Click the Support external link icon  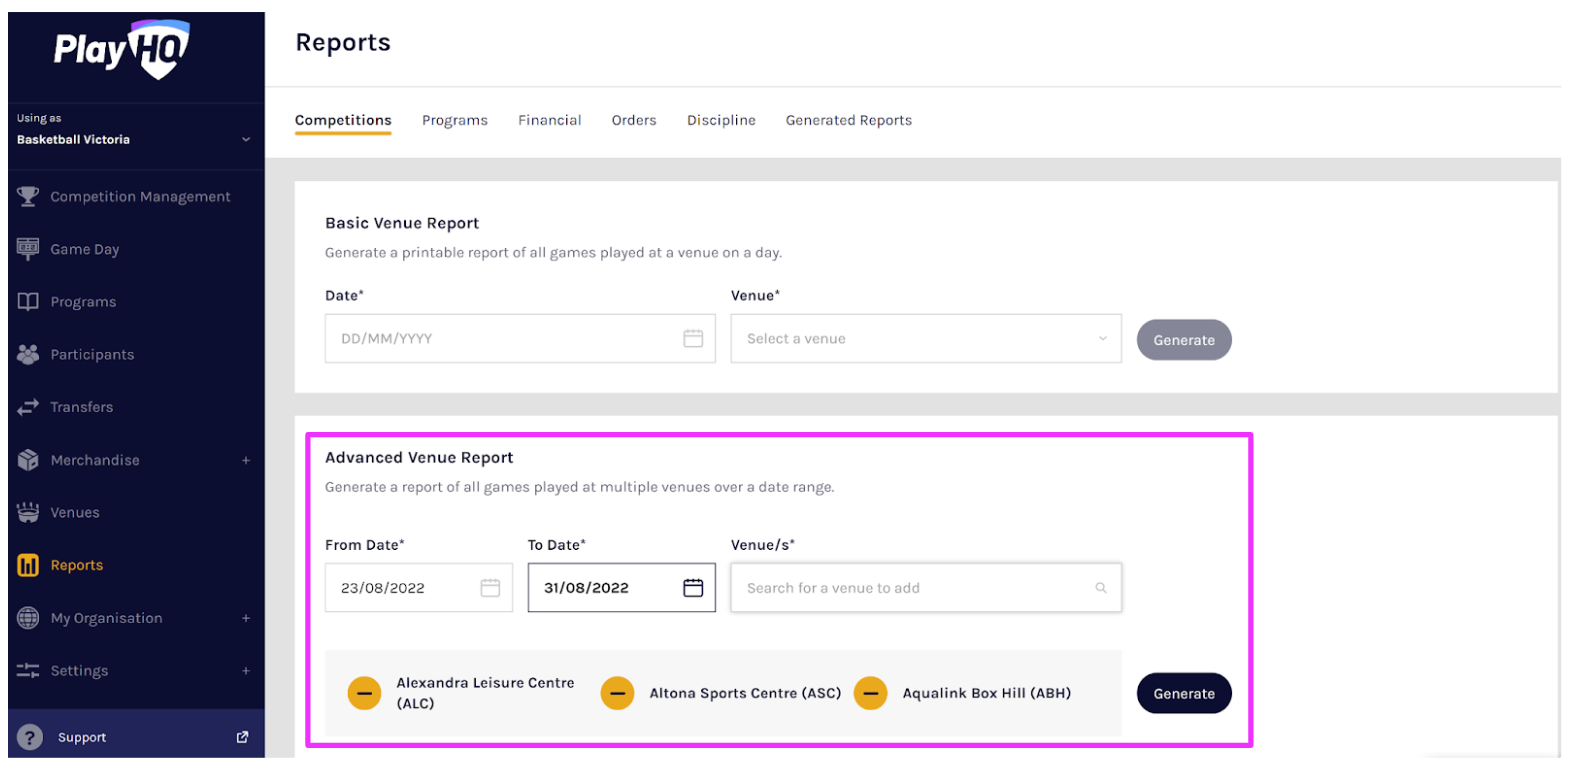(242, 737)
